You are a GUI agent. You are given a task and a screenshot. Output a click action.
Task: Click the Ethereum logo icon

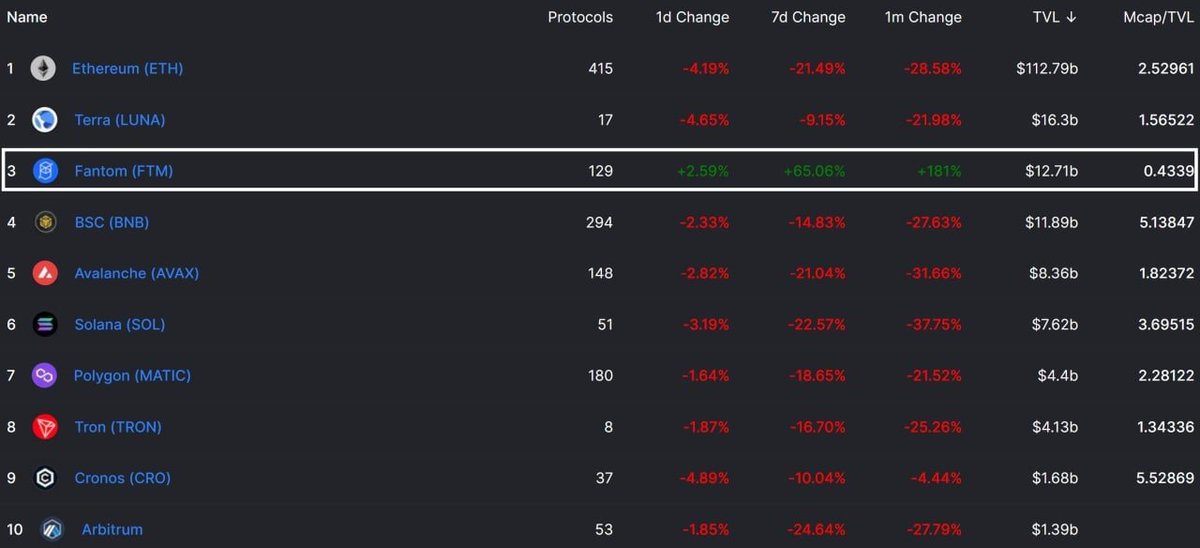tap(43, 68)
